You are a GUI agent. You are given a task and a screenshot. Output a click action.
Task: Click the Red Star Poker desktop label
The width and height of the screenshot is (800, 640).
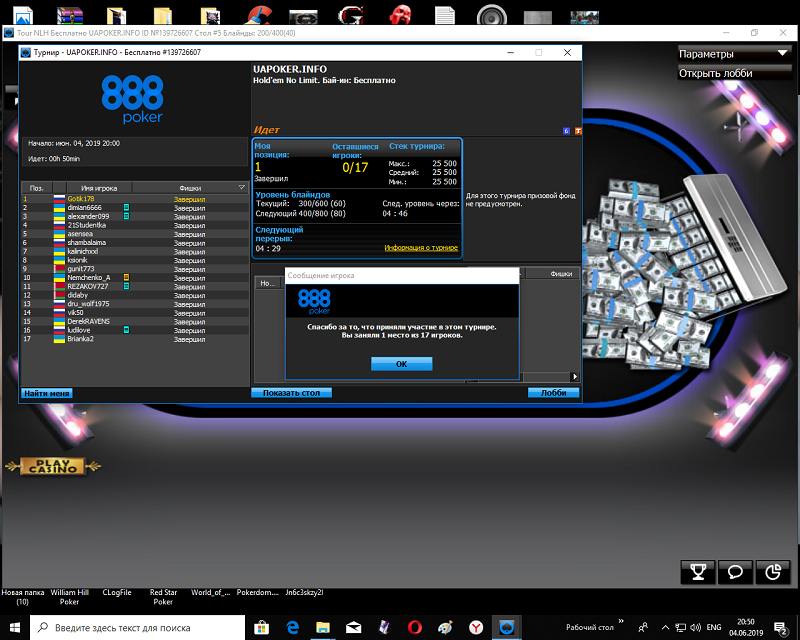coord(163,597)
